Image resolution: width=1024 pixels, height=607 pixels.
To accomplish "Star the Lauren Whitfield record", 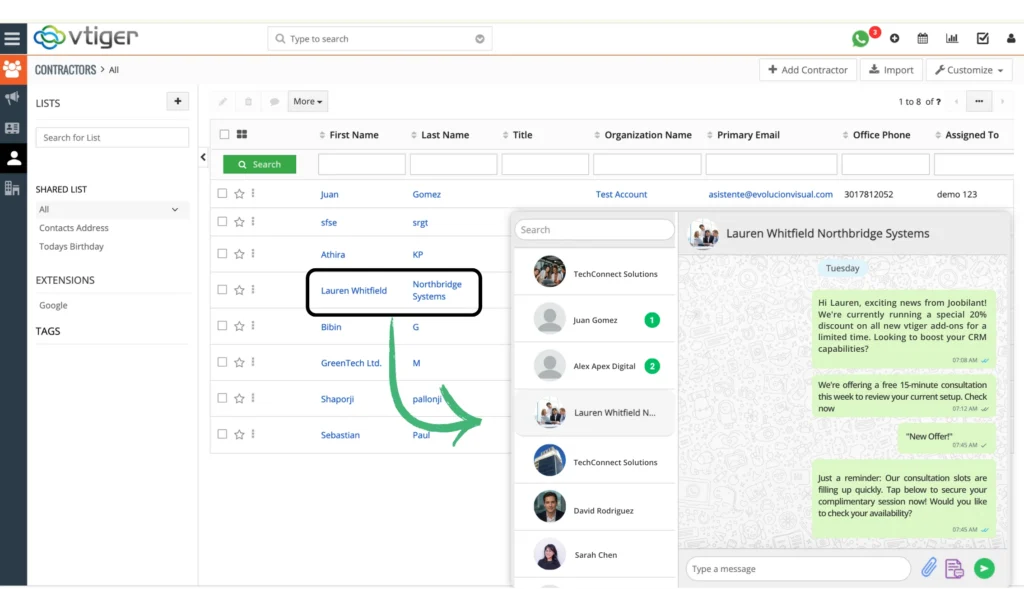I will pos(240,289).
